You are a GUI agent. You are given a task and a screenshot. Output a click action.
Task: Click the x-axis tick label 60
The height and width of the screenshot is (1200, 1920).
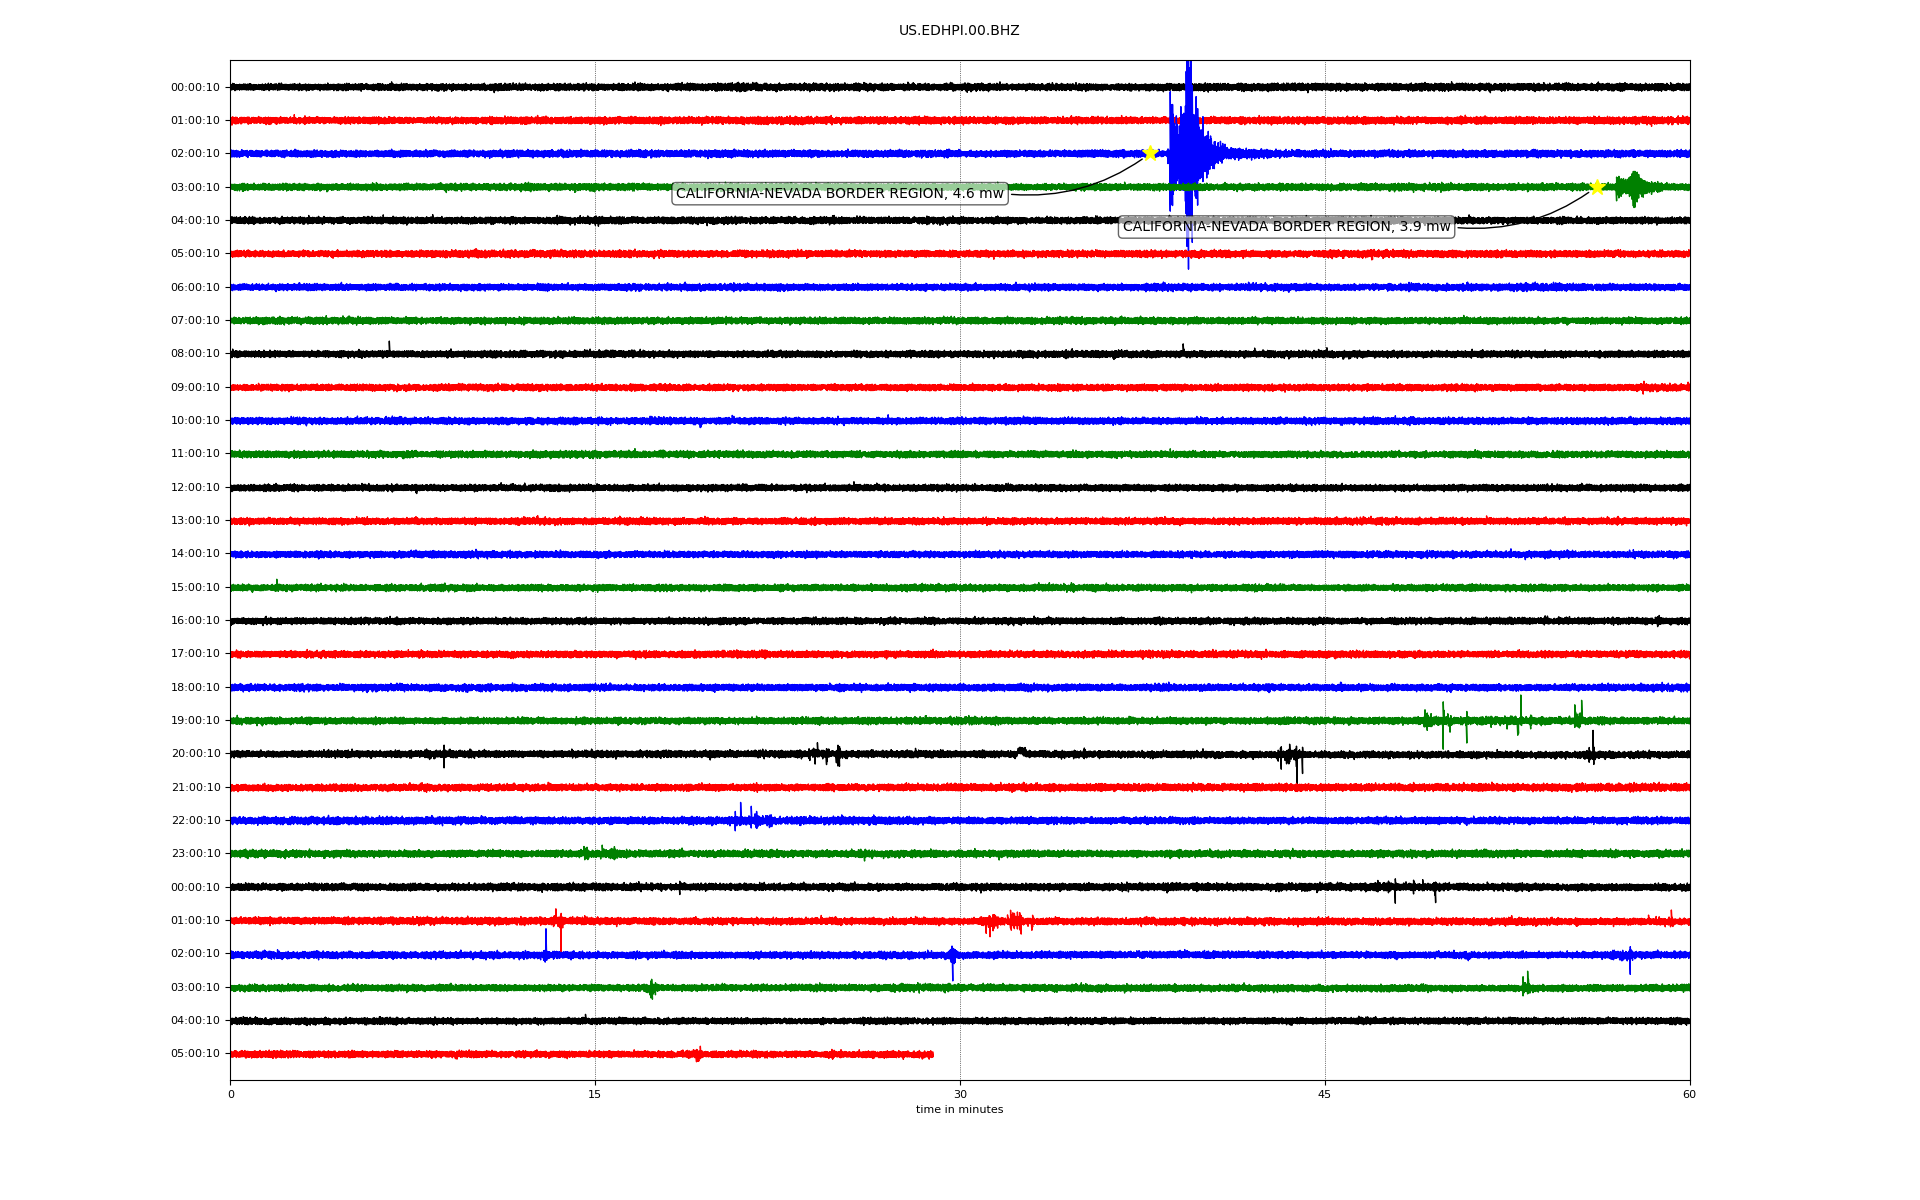click(1689, 1094)
